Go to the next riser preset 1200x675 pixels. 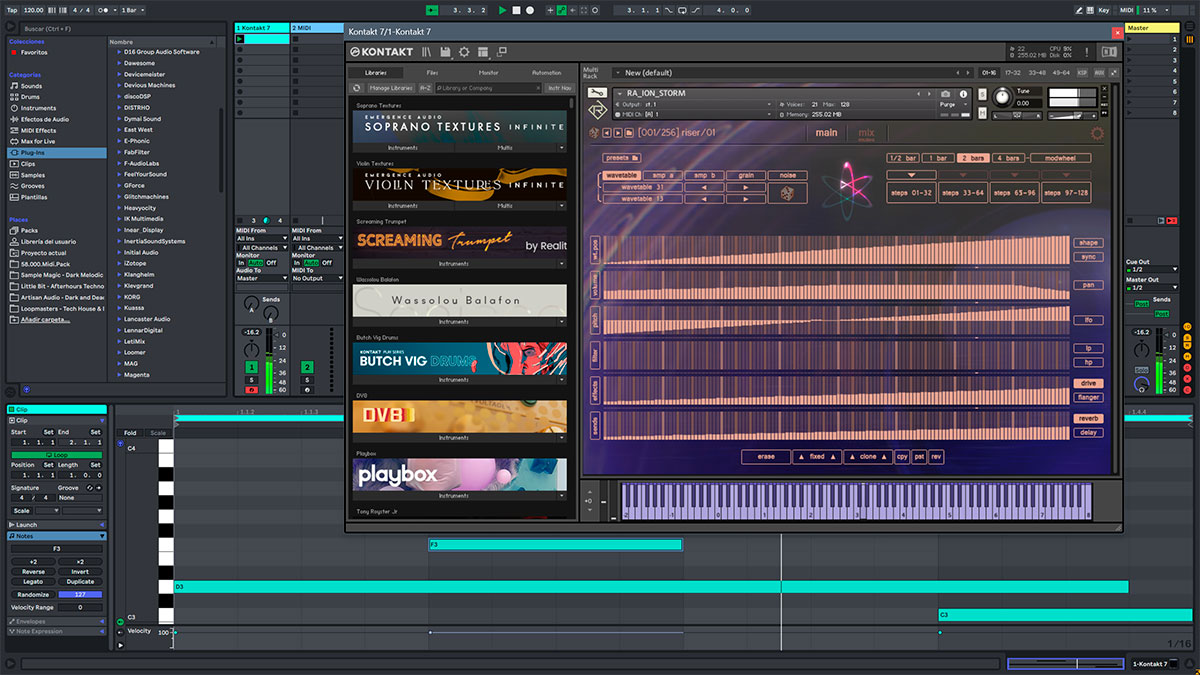[617, 132]
